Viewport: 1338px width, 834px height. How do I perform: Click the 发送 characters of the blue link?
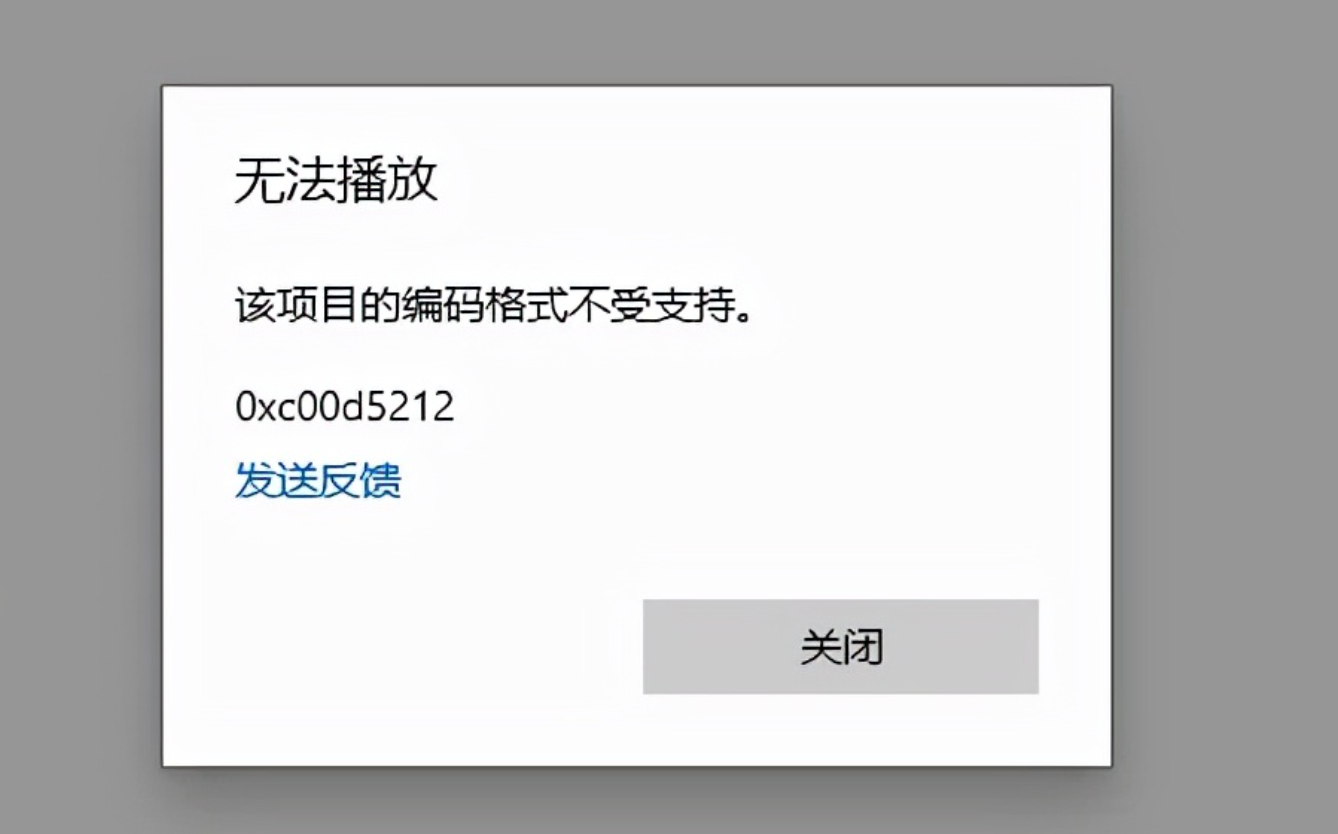[276, 480]
